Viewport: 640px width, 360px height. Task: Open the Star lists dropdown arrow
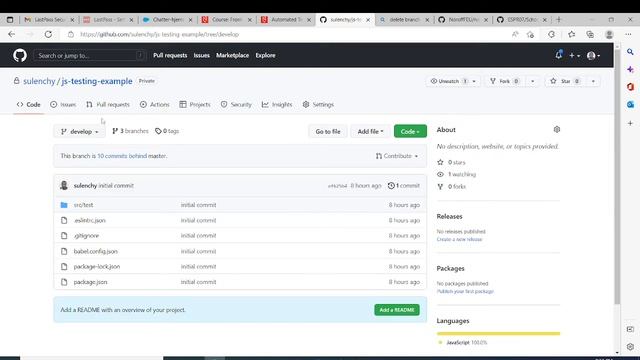click(593, 81)
